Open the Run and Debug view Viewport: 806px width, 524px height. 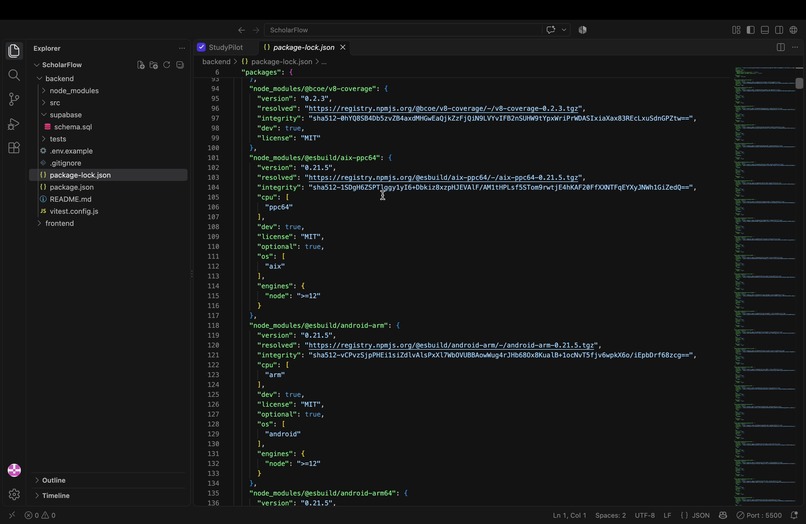14,124
